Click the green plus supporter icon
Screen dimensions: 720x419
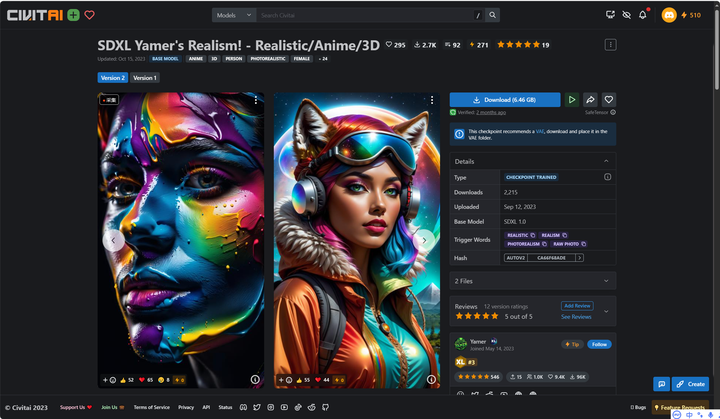pyautogui.click(x=73, y=15)
